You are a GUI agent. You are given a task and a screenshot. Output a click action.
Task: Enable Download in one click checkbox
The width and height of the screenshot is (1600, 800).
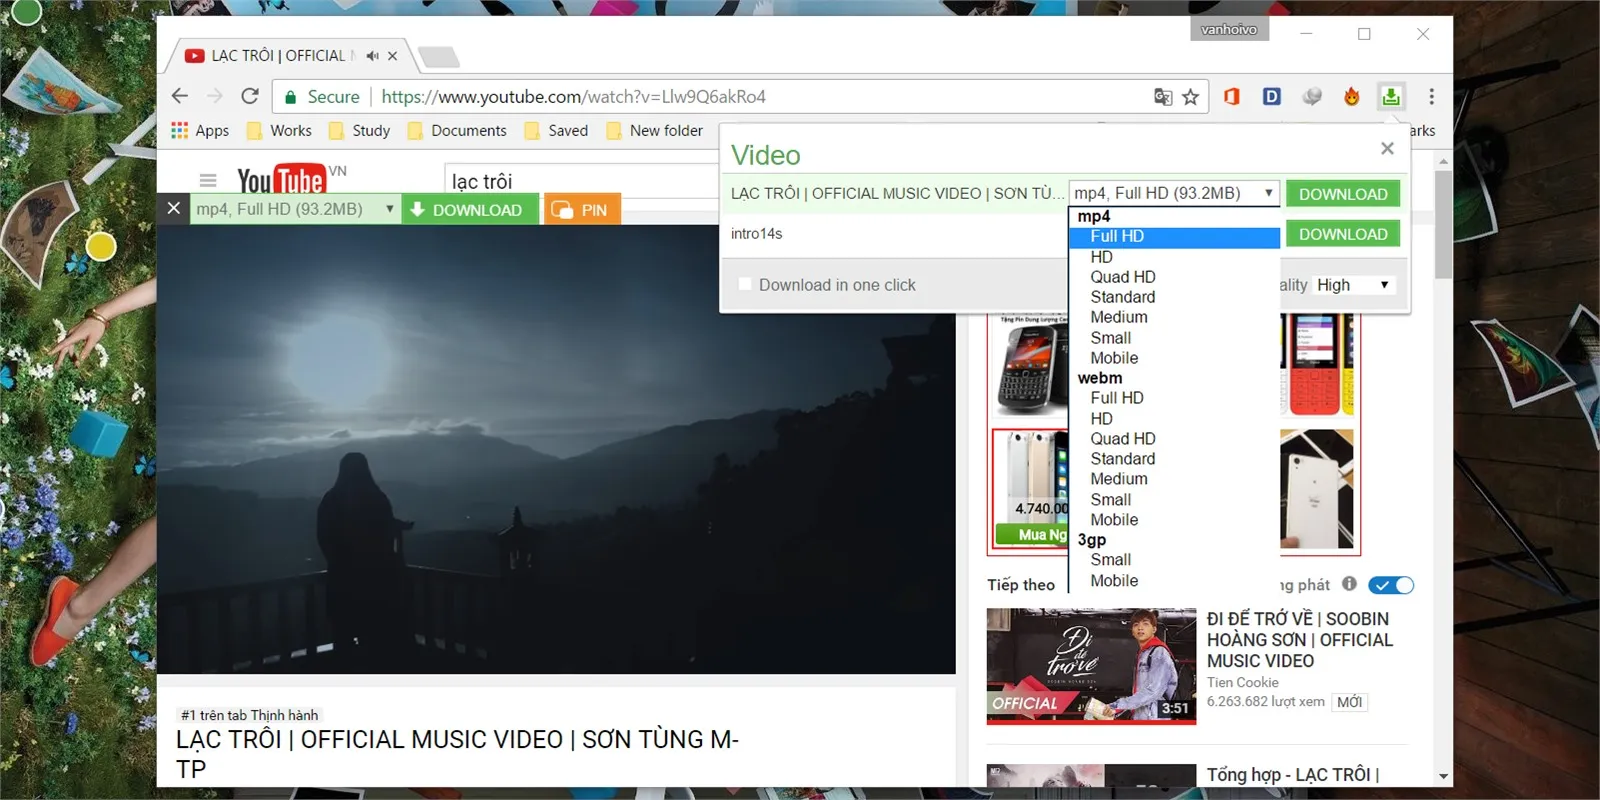pyautogui.click(x=745, y=284)
